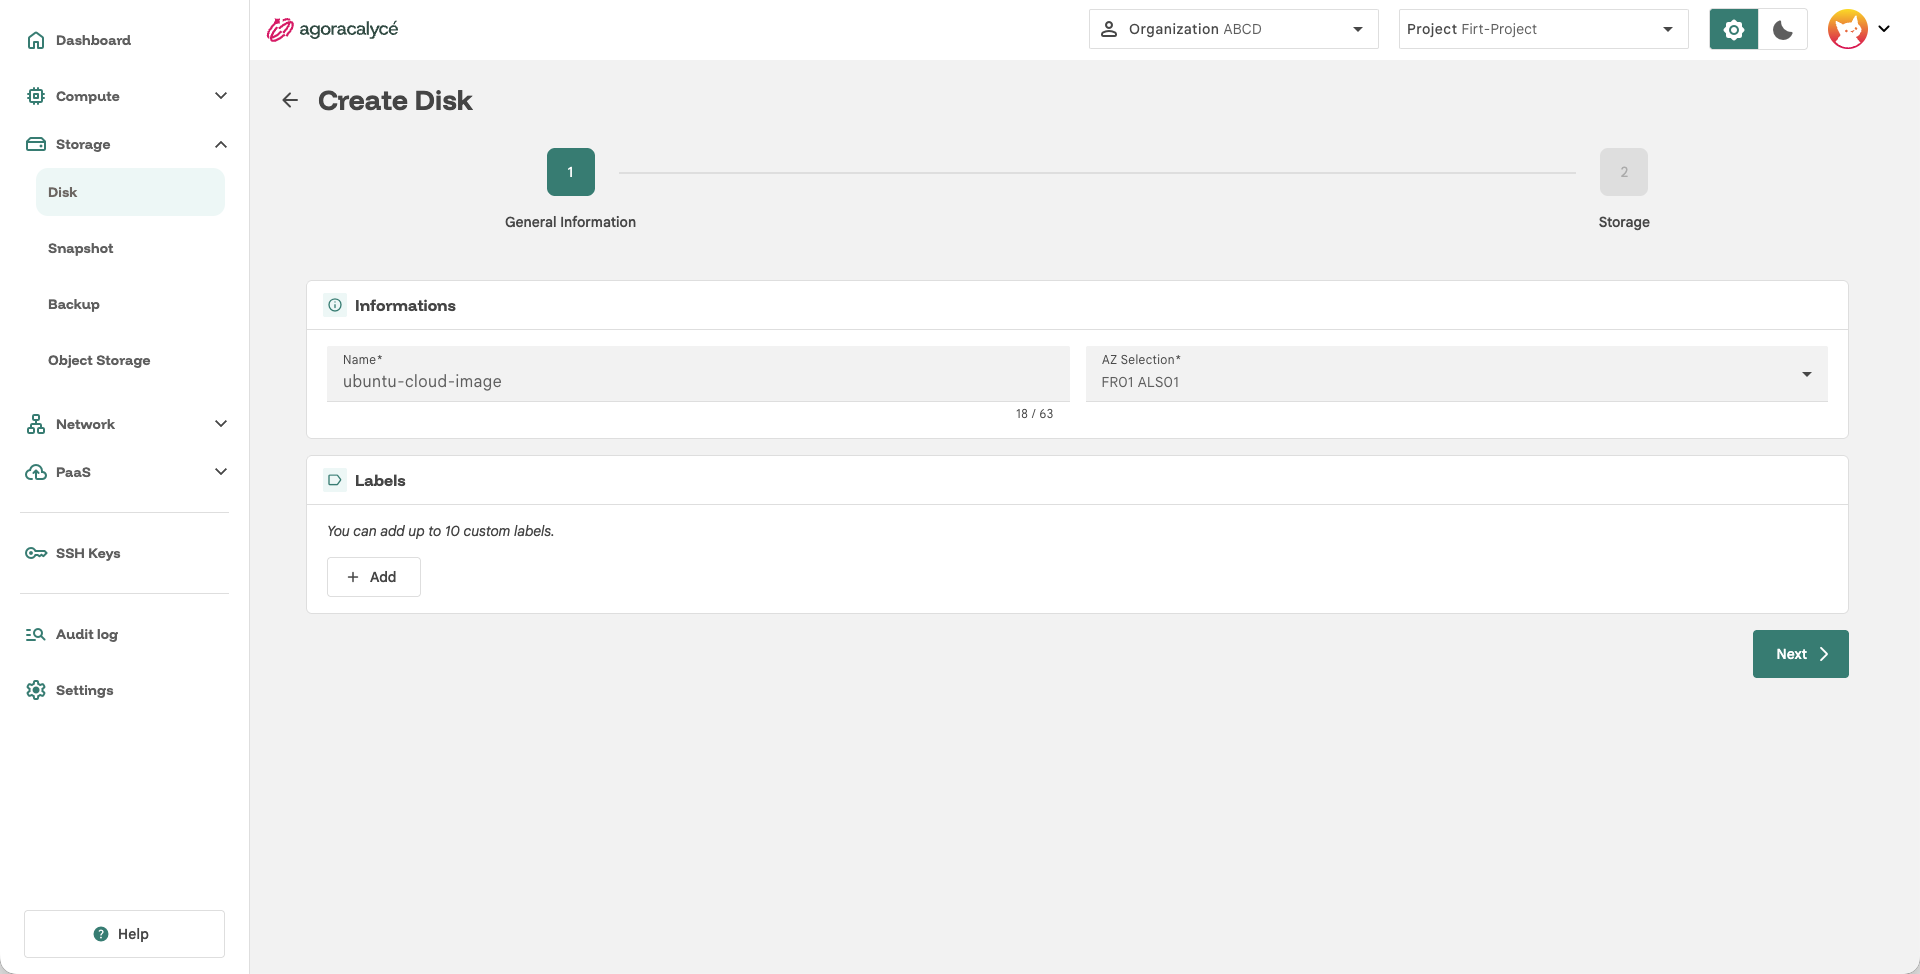Click step 1 General Information marker
Image resolution: width=1920 pixels, height=974 pixels.
coord(570,172)
